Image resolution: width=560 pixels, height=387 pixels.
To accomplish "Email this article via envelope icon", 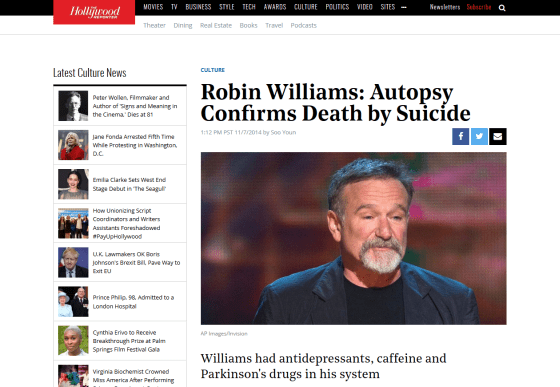I will point(498,136).
